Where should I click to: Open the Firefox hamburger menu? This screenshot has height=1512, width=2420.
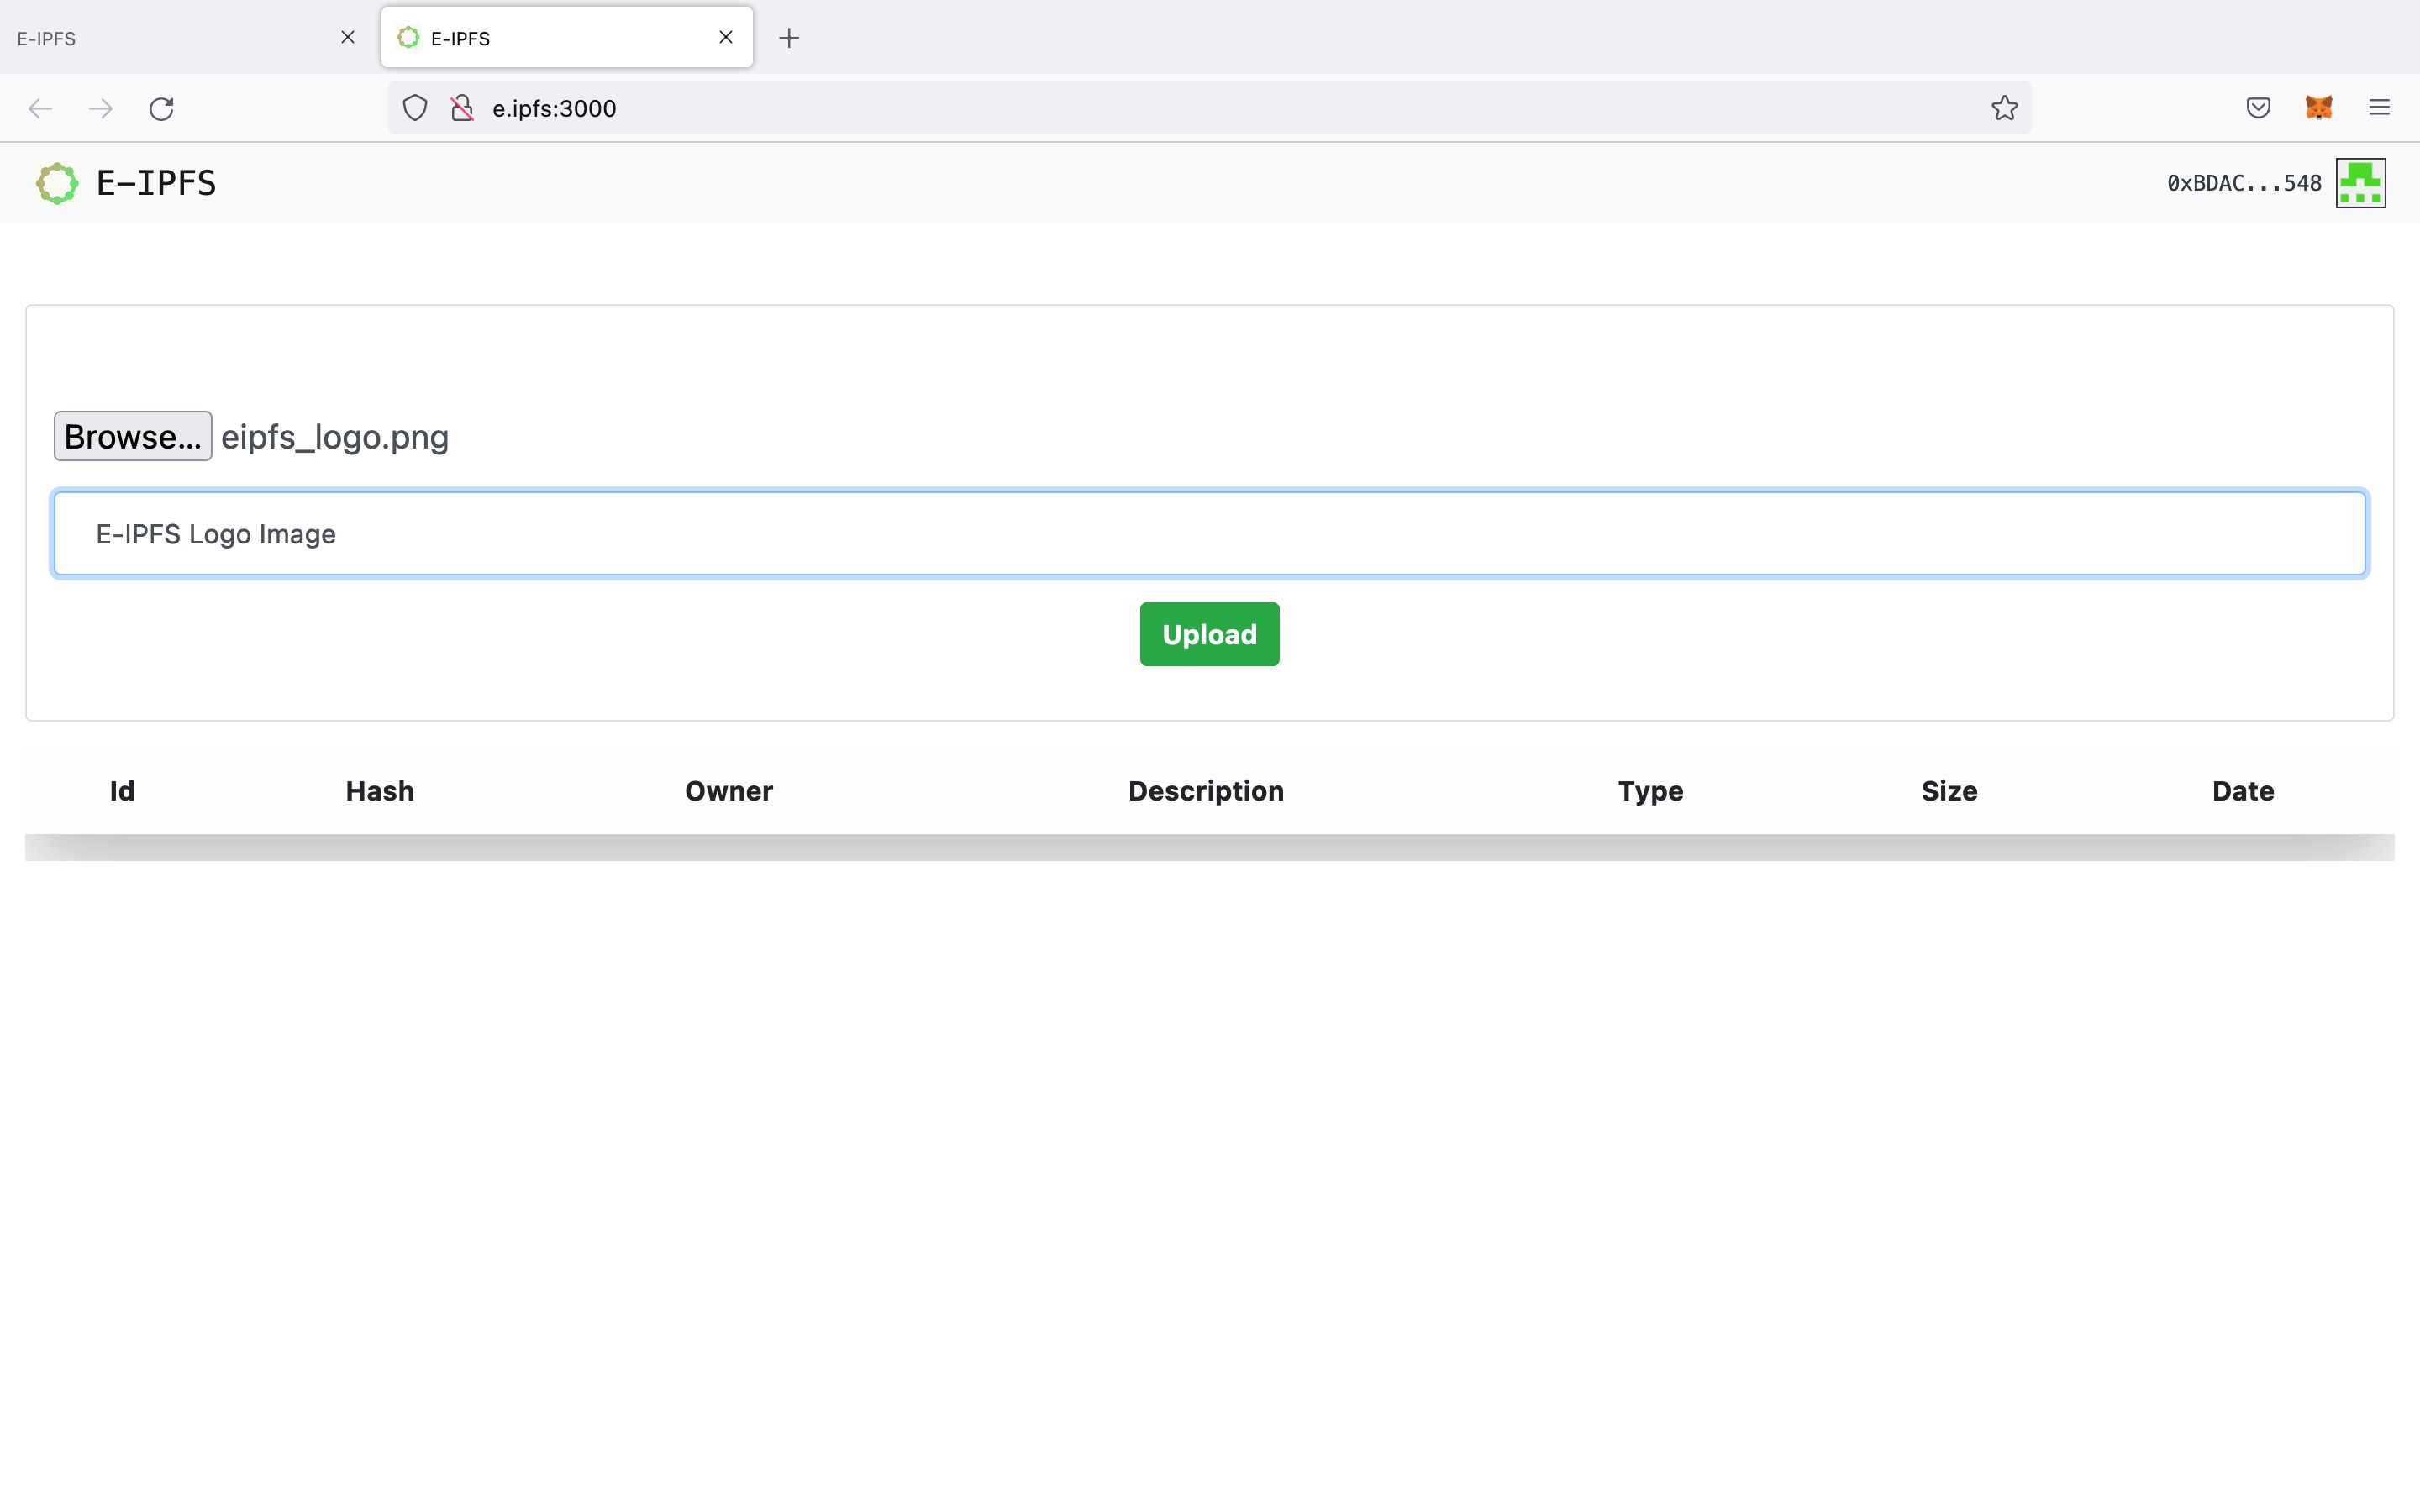coord(2379,108)
